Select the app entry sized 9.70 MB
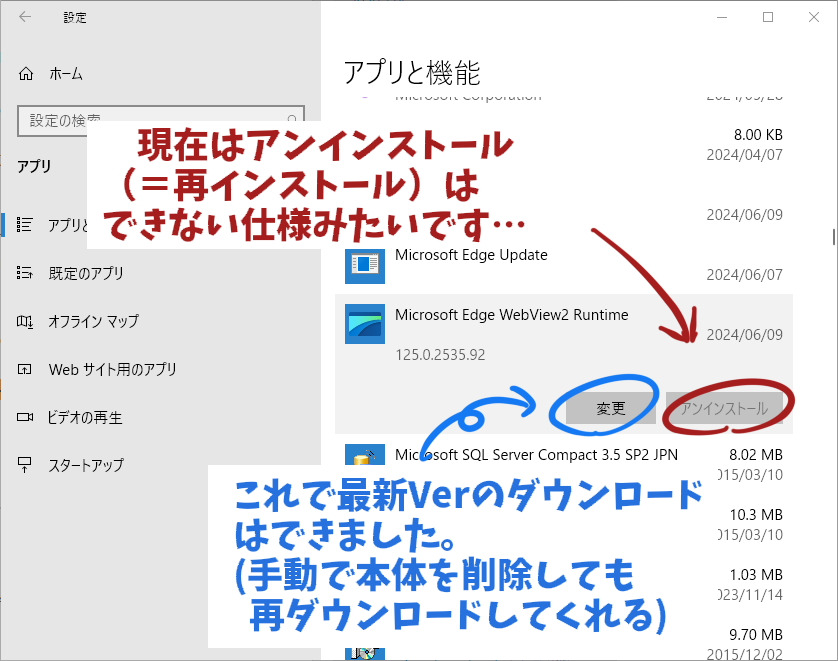838x661 pixels. pos(755,634)
